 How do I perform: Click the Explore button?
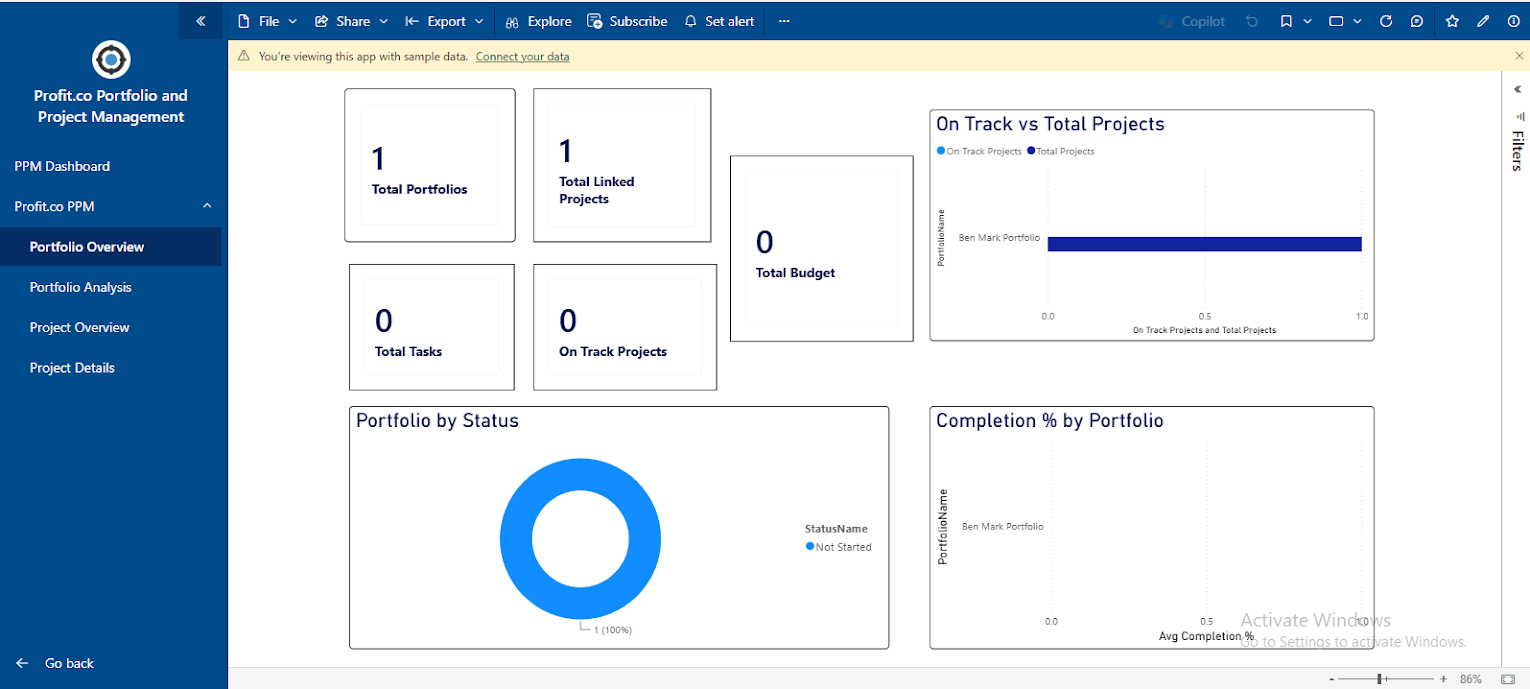point(538,21)
